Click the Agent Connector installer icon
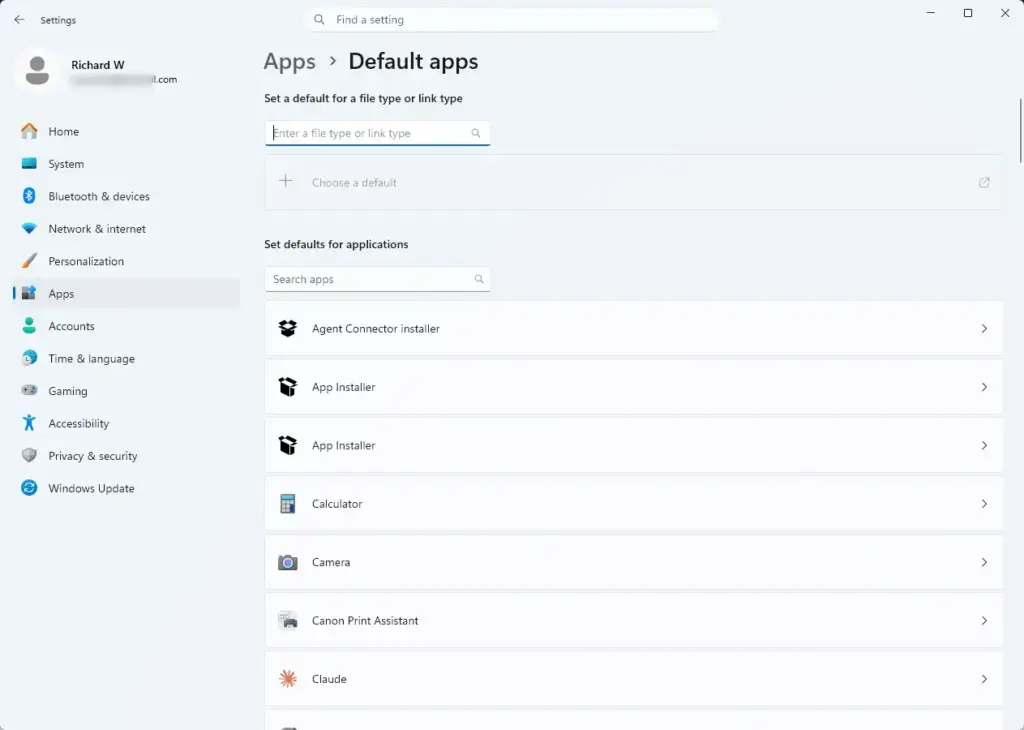This screenshot has width=1024, height=730. [x=287, y=328]
